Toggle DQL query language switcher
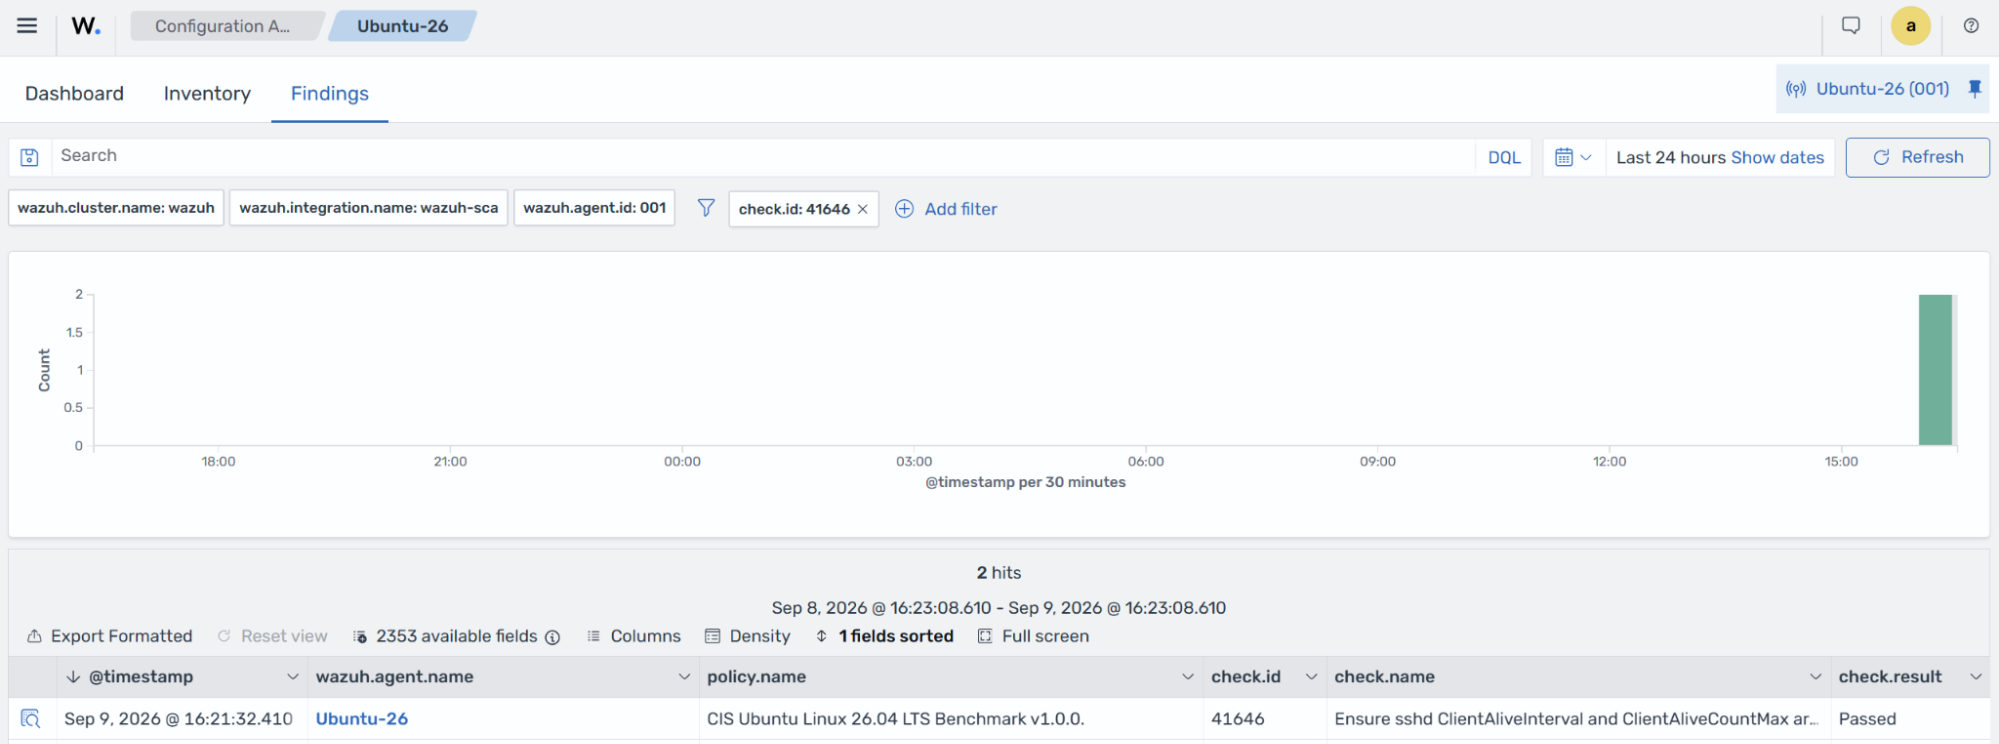 coord(1504,157)
